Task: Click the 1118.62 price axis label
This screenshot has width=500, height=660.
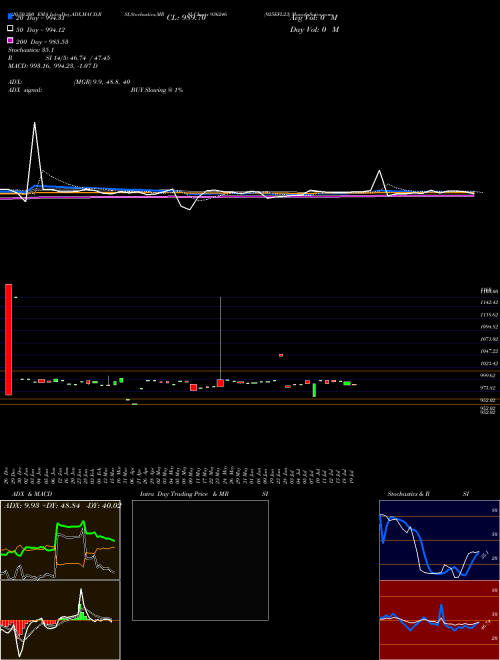Action: click(489, 314)
